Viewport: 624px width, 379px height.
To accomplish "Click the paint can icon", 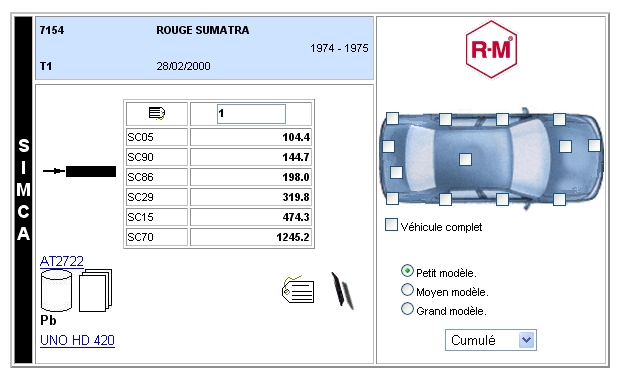I will pyautogui.click(x=56, y=290).
